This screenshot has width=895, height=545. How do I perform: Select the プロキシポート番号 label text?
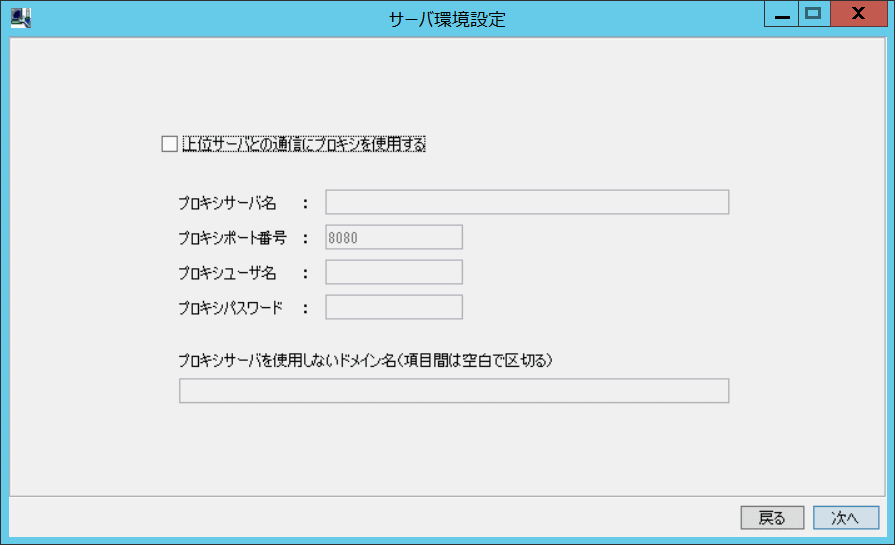click(232, 237)
